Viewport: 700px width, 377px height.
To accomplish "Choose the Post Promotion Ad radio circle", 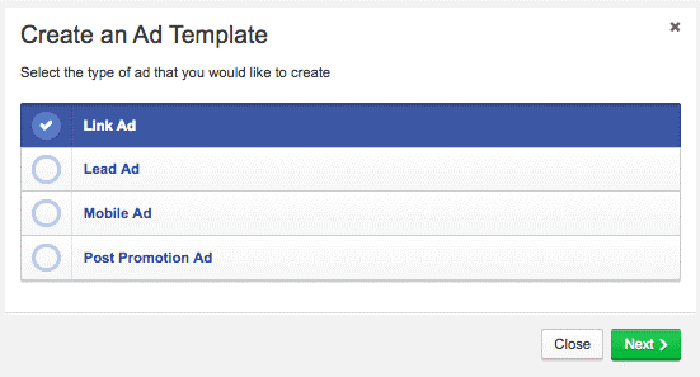I will [46, 258].
